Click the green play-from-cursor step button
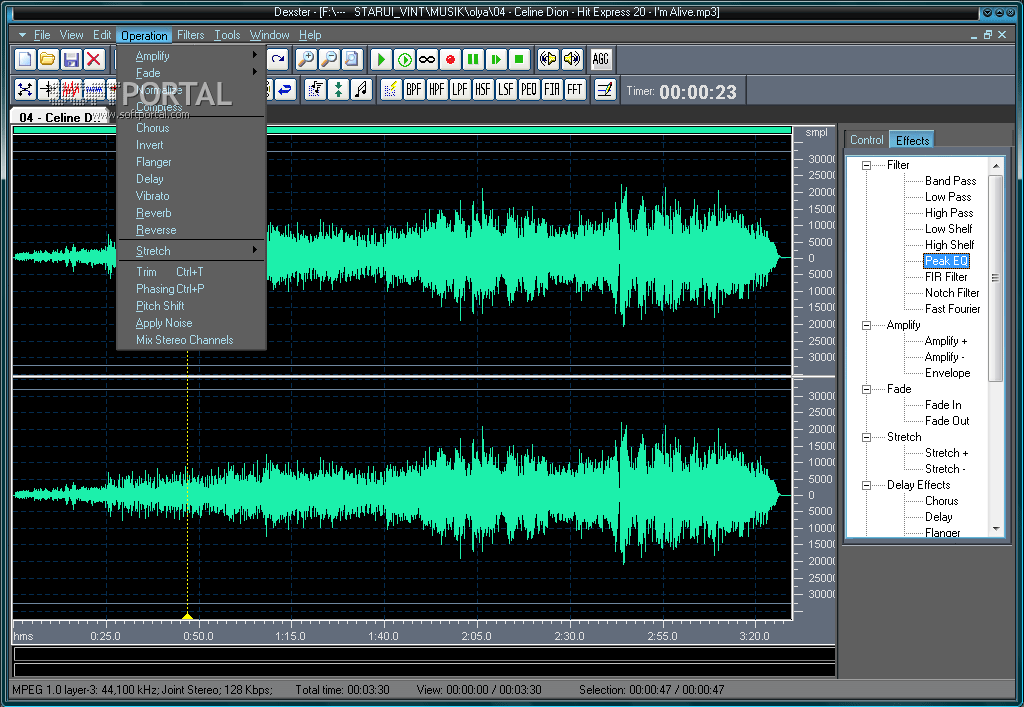The height and width of the screenshot is (707, 1024). 496,59
